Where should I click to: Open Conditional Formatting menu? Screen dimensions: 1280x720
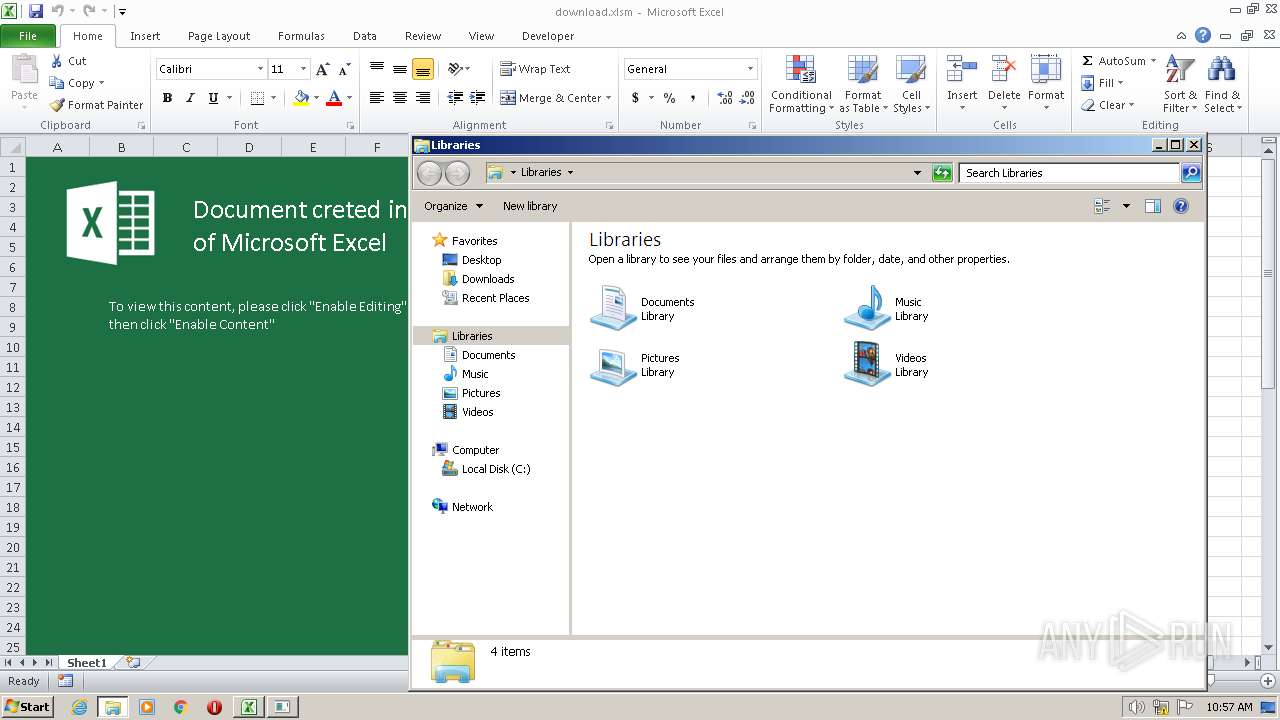click(800, 85)
